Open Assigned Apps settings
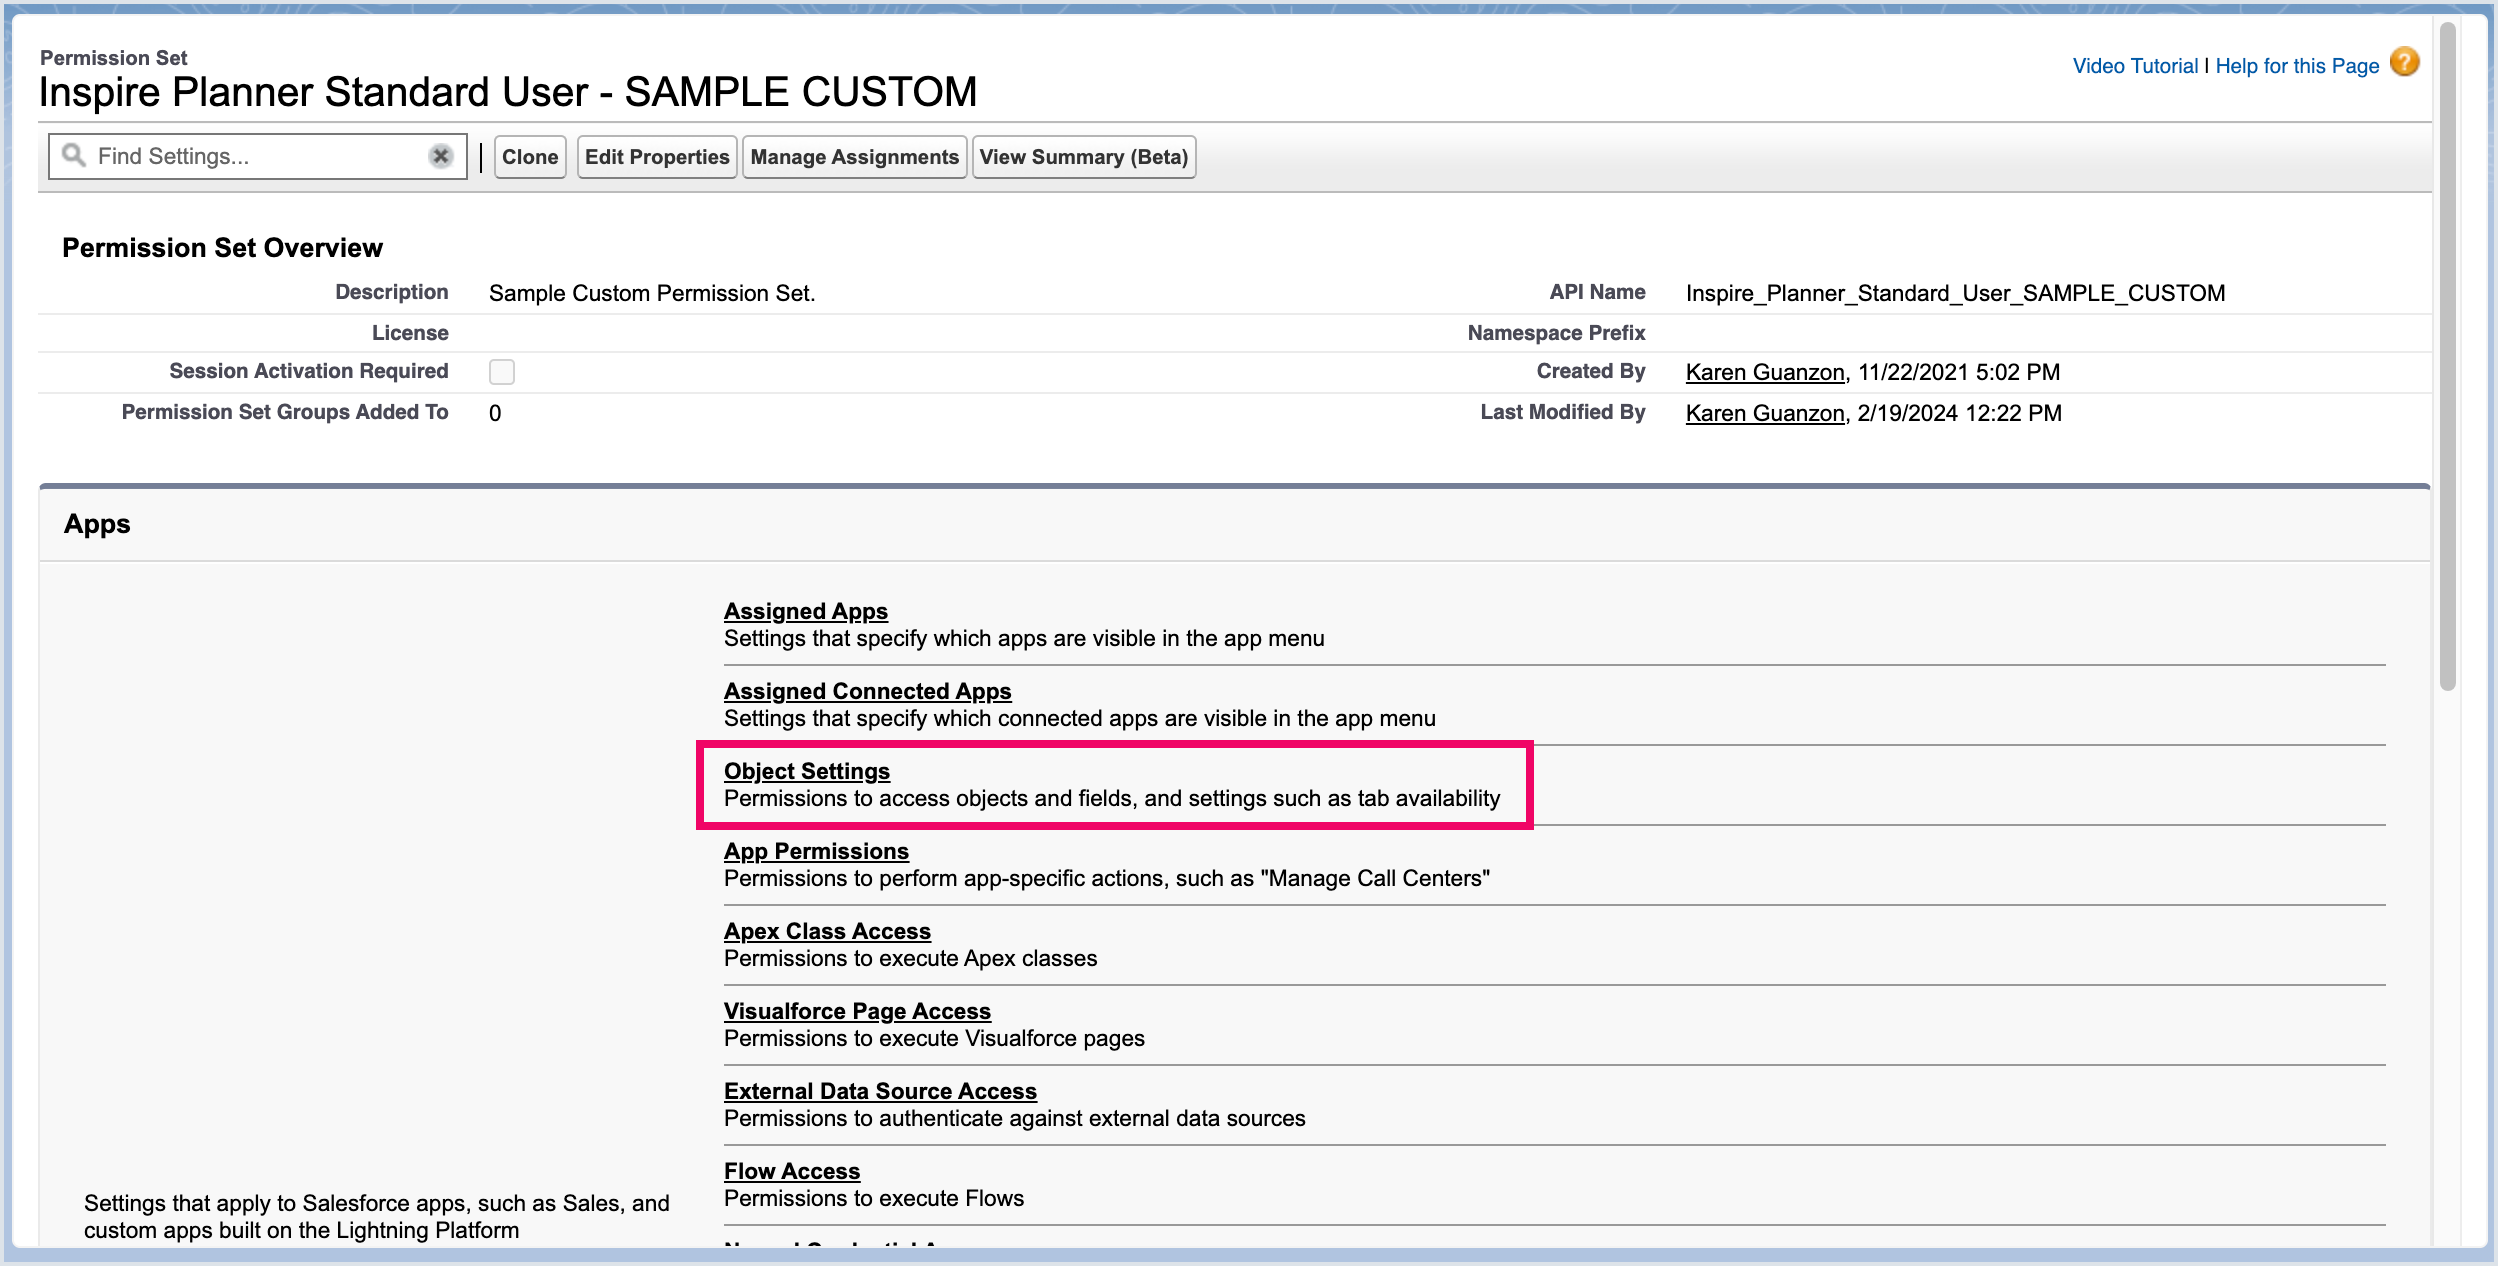 click(x=805, y=611)
